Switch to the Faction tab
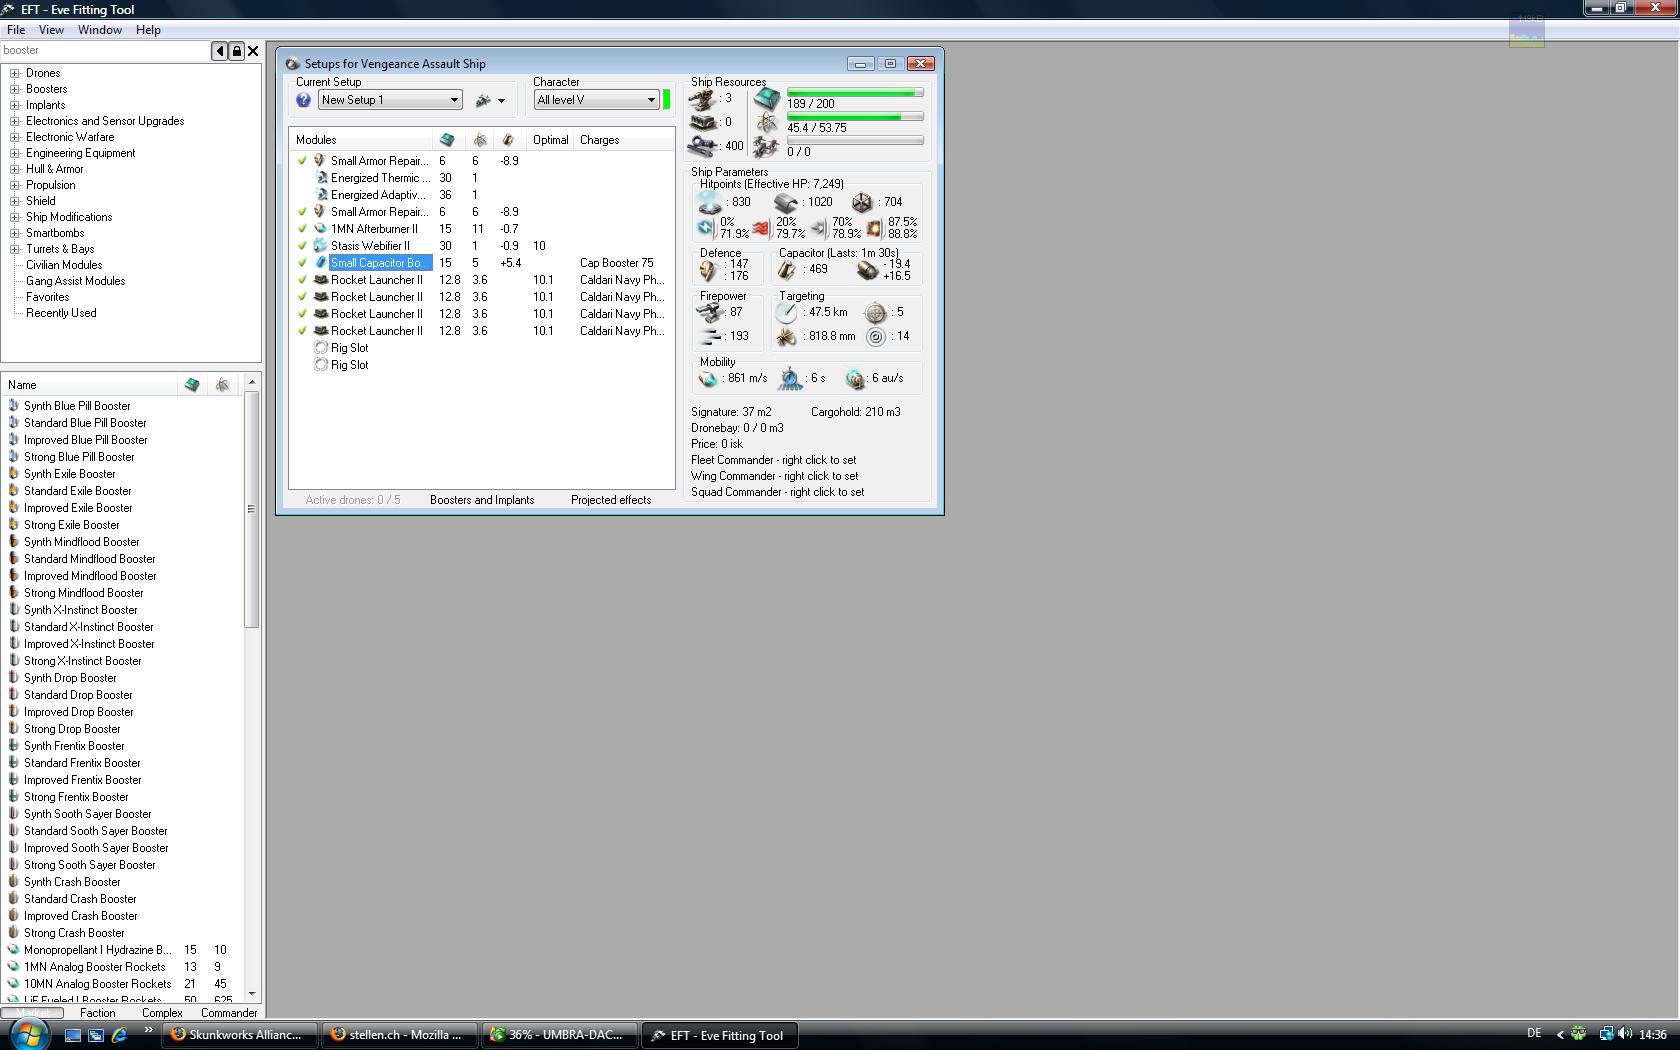 pos(98,1012)
